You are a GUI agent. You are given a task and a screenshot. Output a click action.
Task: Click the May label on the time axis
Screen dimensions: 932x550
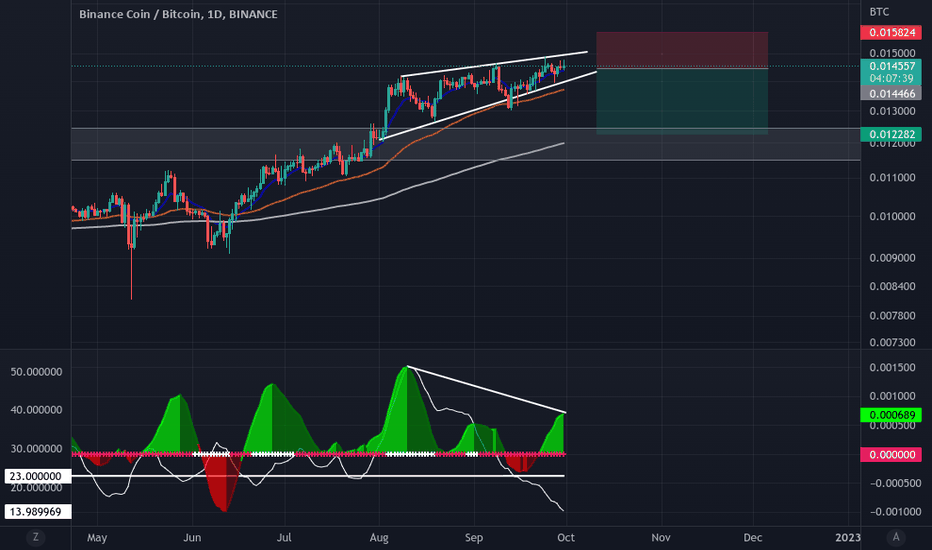coord(97,538)
